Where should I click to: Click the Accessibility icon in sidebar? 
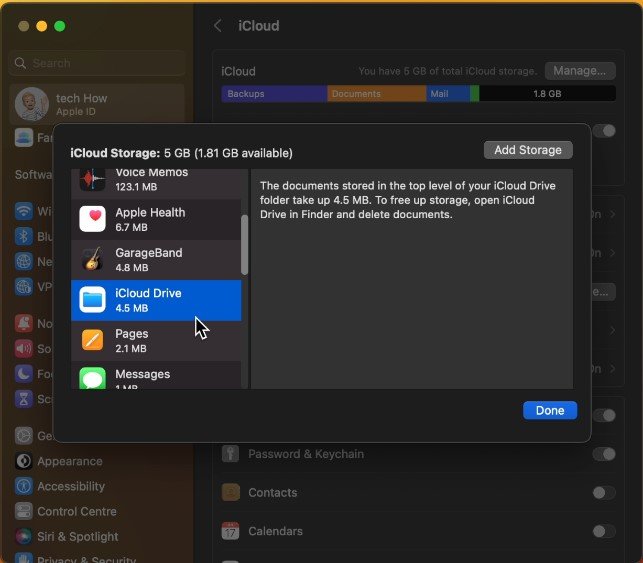[24, 486]
